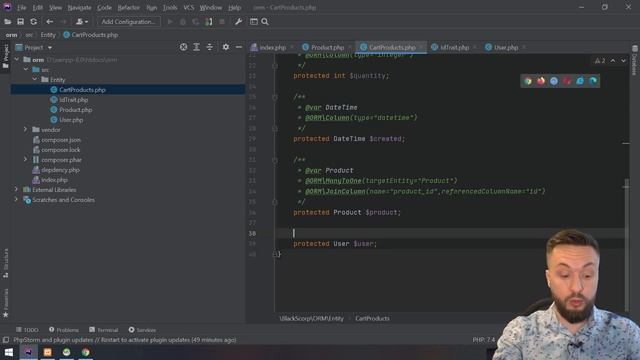Expand External Libraries node
Viewport: 640px width, 360px height.
click(x=16, y=189)
